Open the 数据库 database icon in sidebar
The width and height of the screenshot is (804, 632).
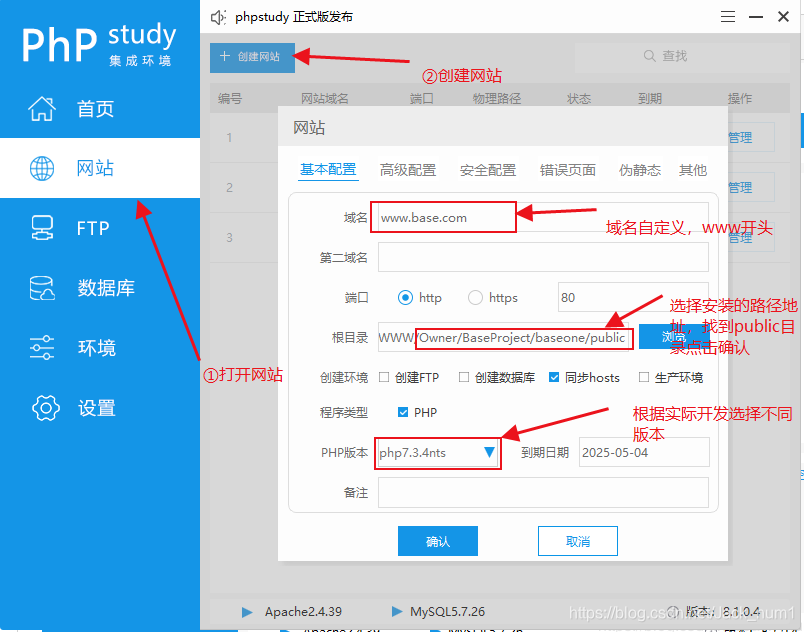pyautogui.click(x=42, y=288)
